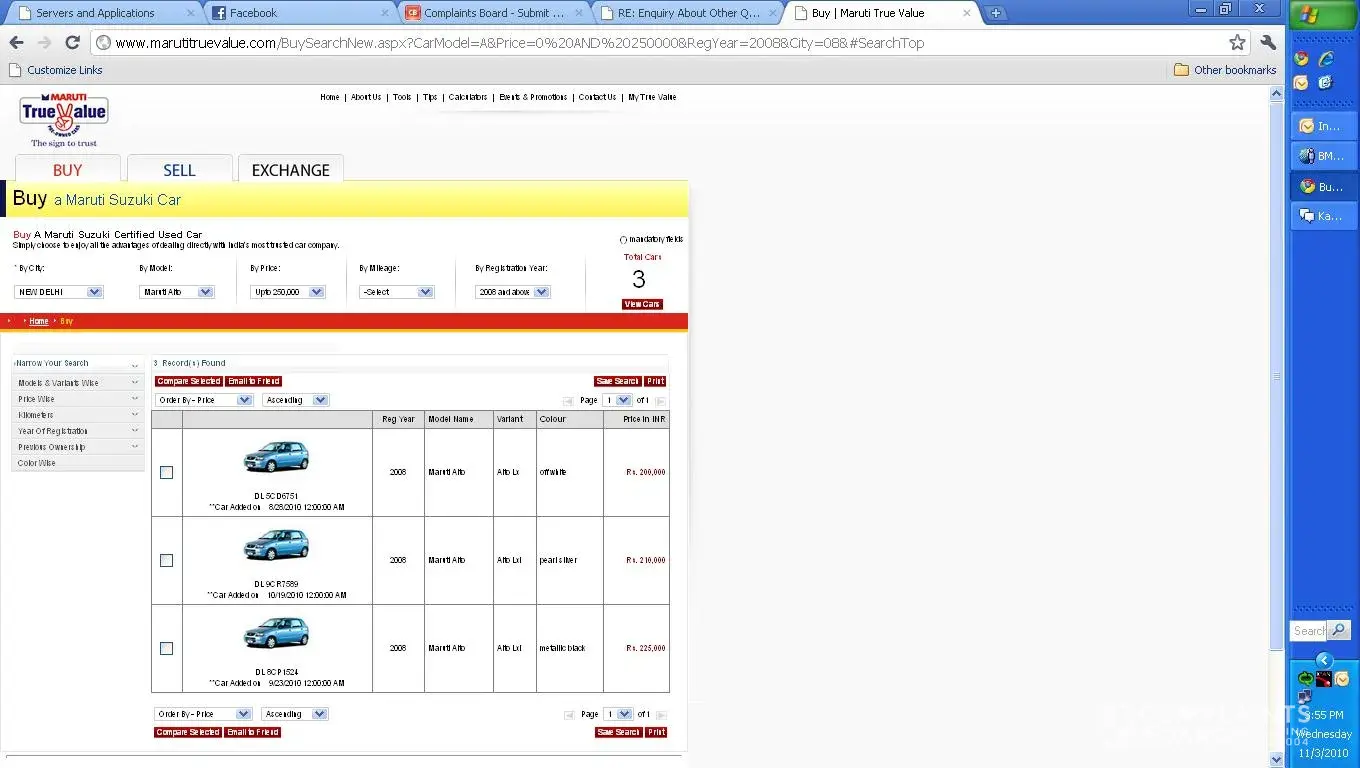Click Compare Selected above the results table
The width and height of the screenshot is (1360, 768).
coord(188,381)
